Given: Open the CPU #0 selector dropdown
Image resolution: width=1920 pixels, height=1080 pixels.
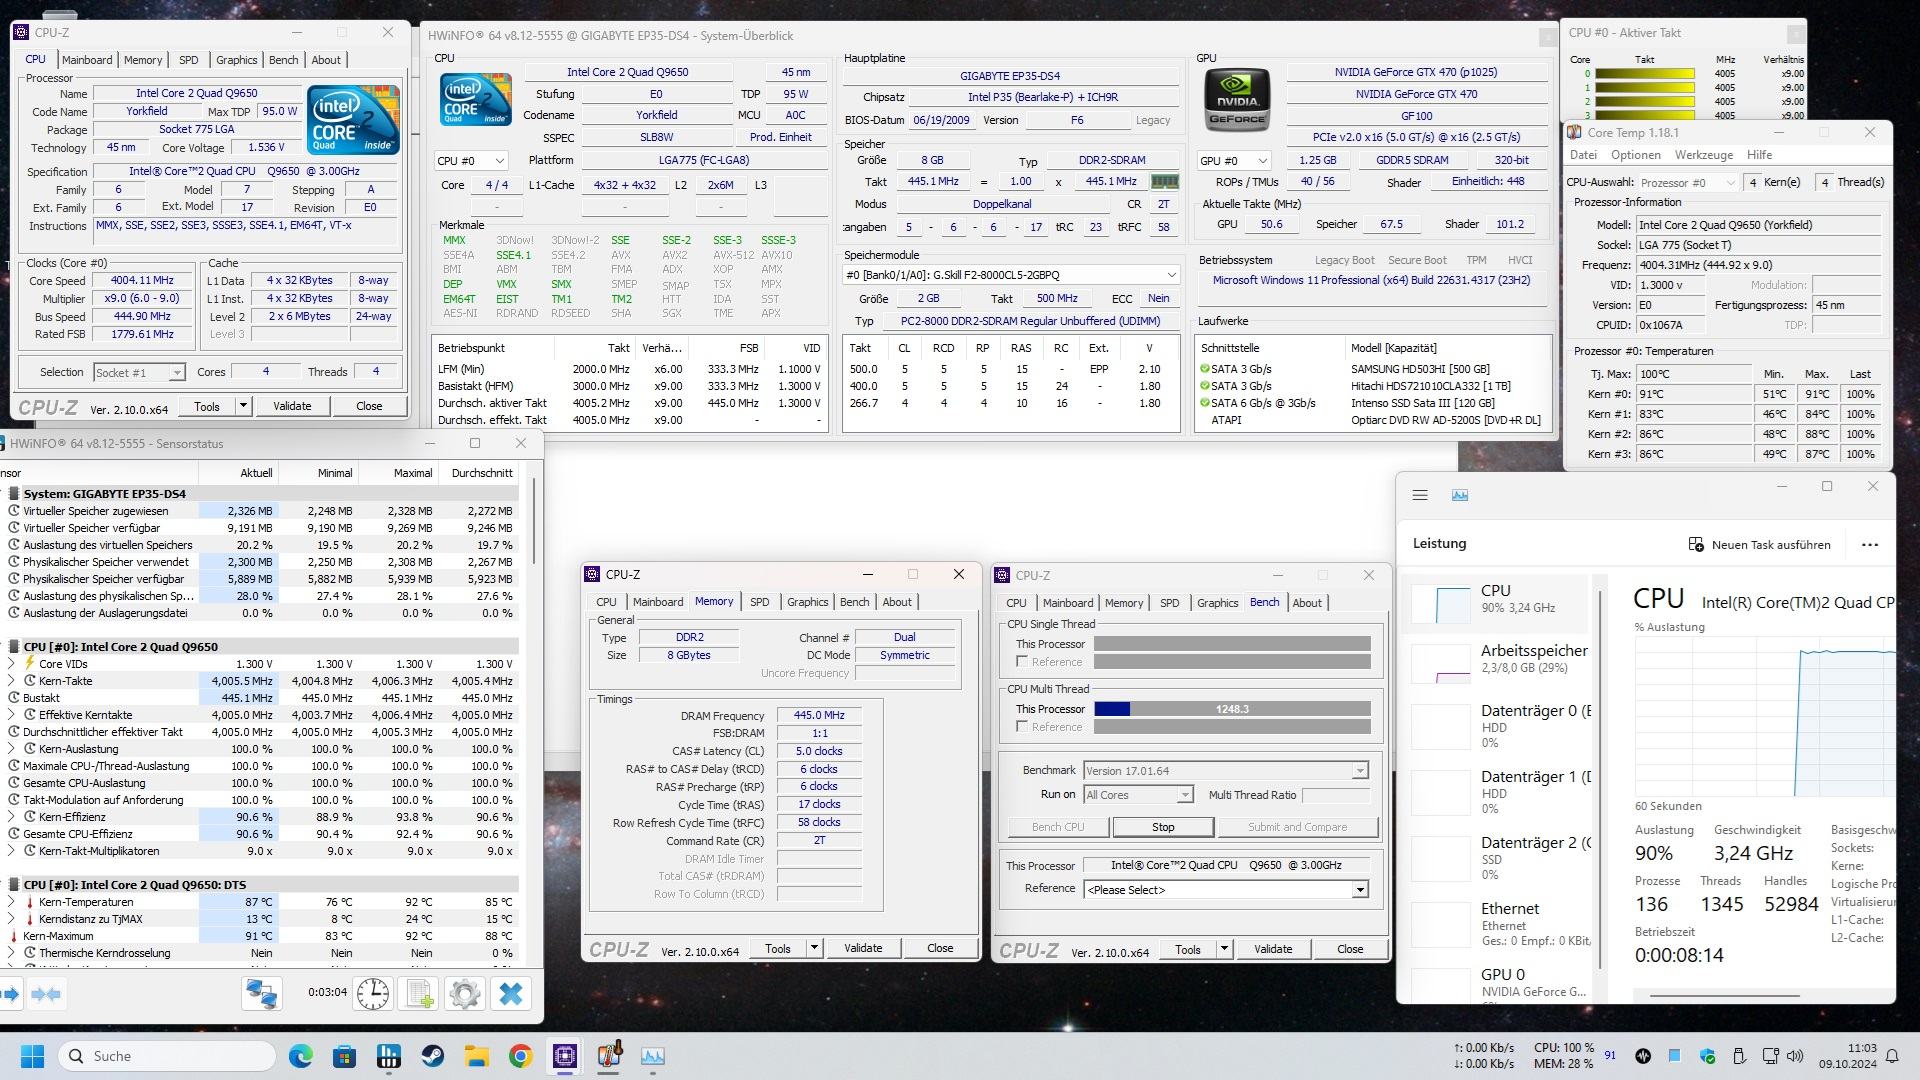Looking at the screenshot, I should (471, 161).
